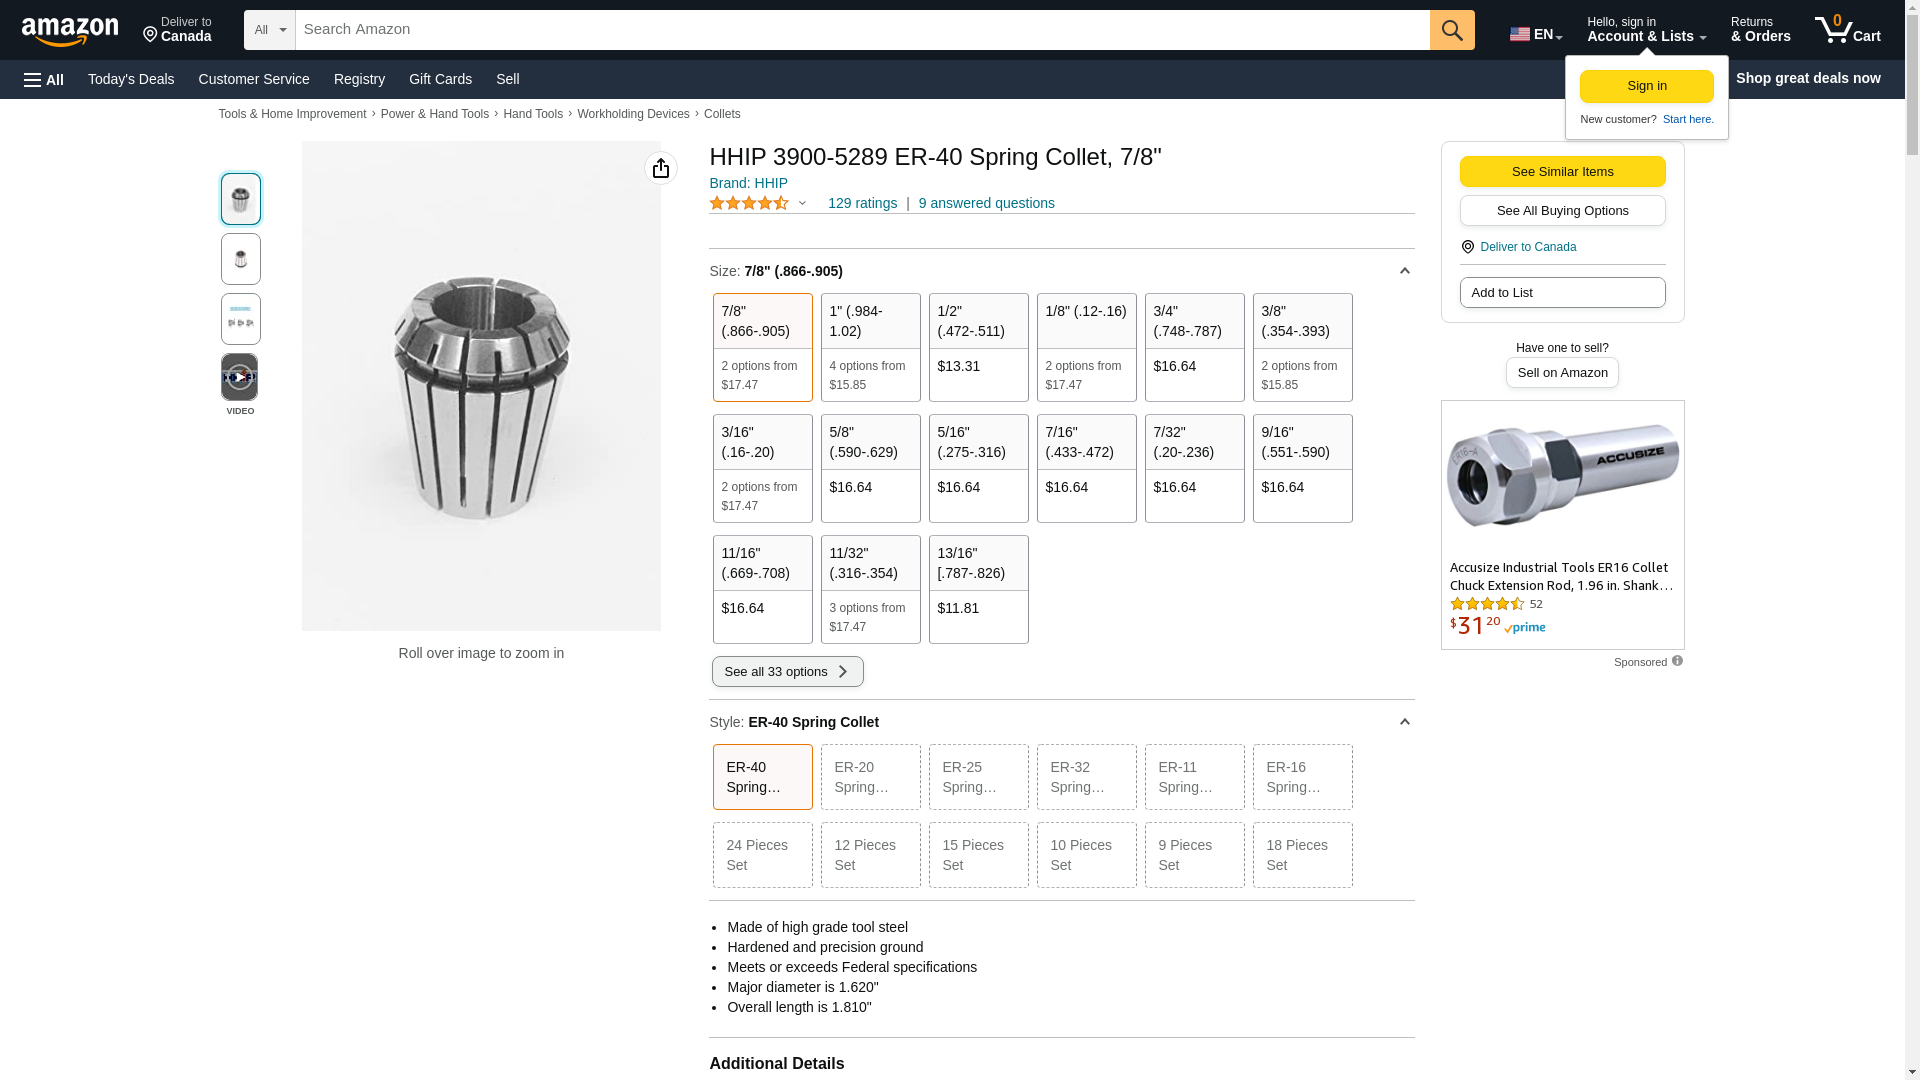
Task: Click the star rating icons
Action: click(x=749, y=203)
